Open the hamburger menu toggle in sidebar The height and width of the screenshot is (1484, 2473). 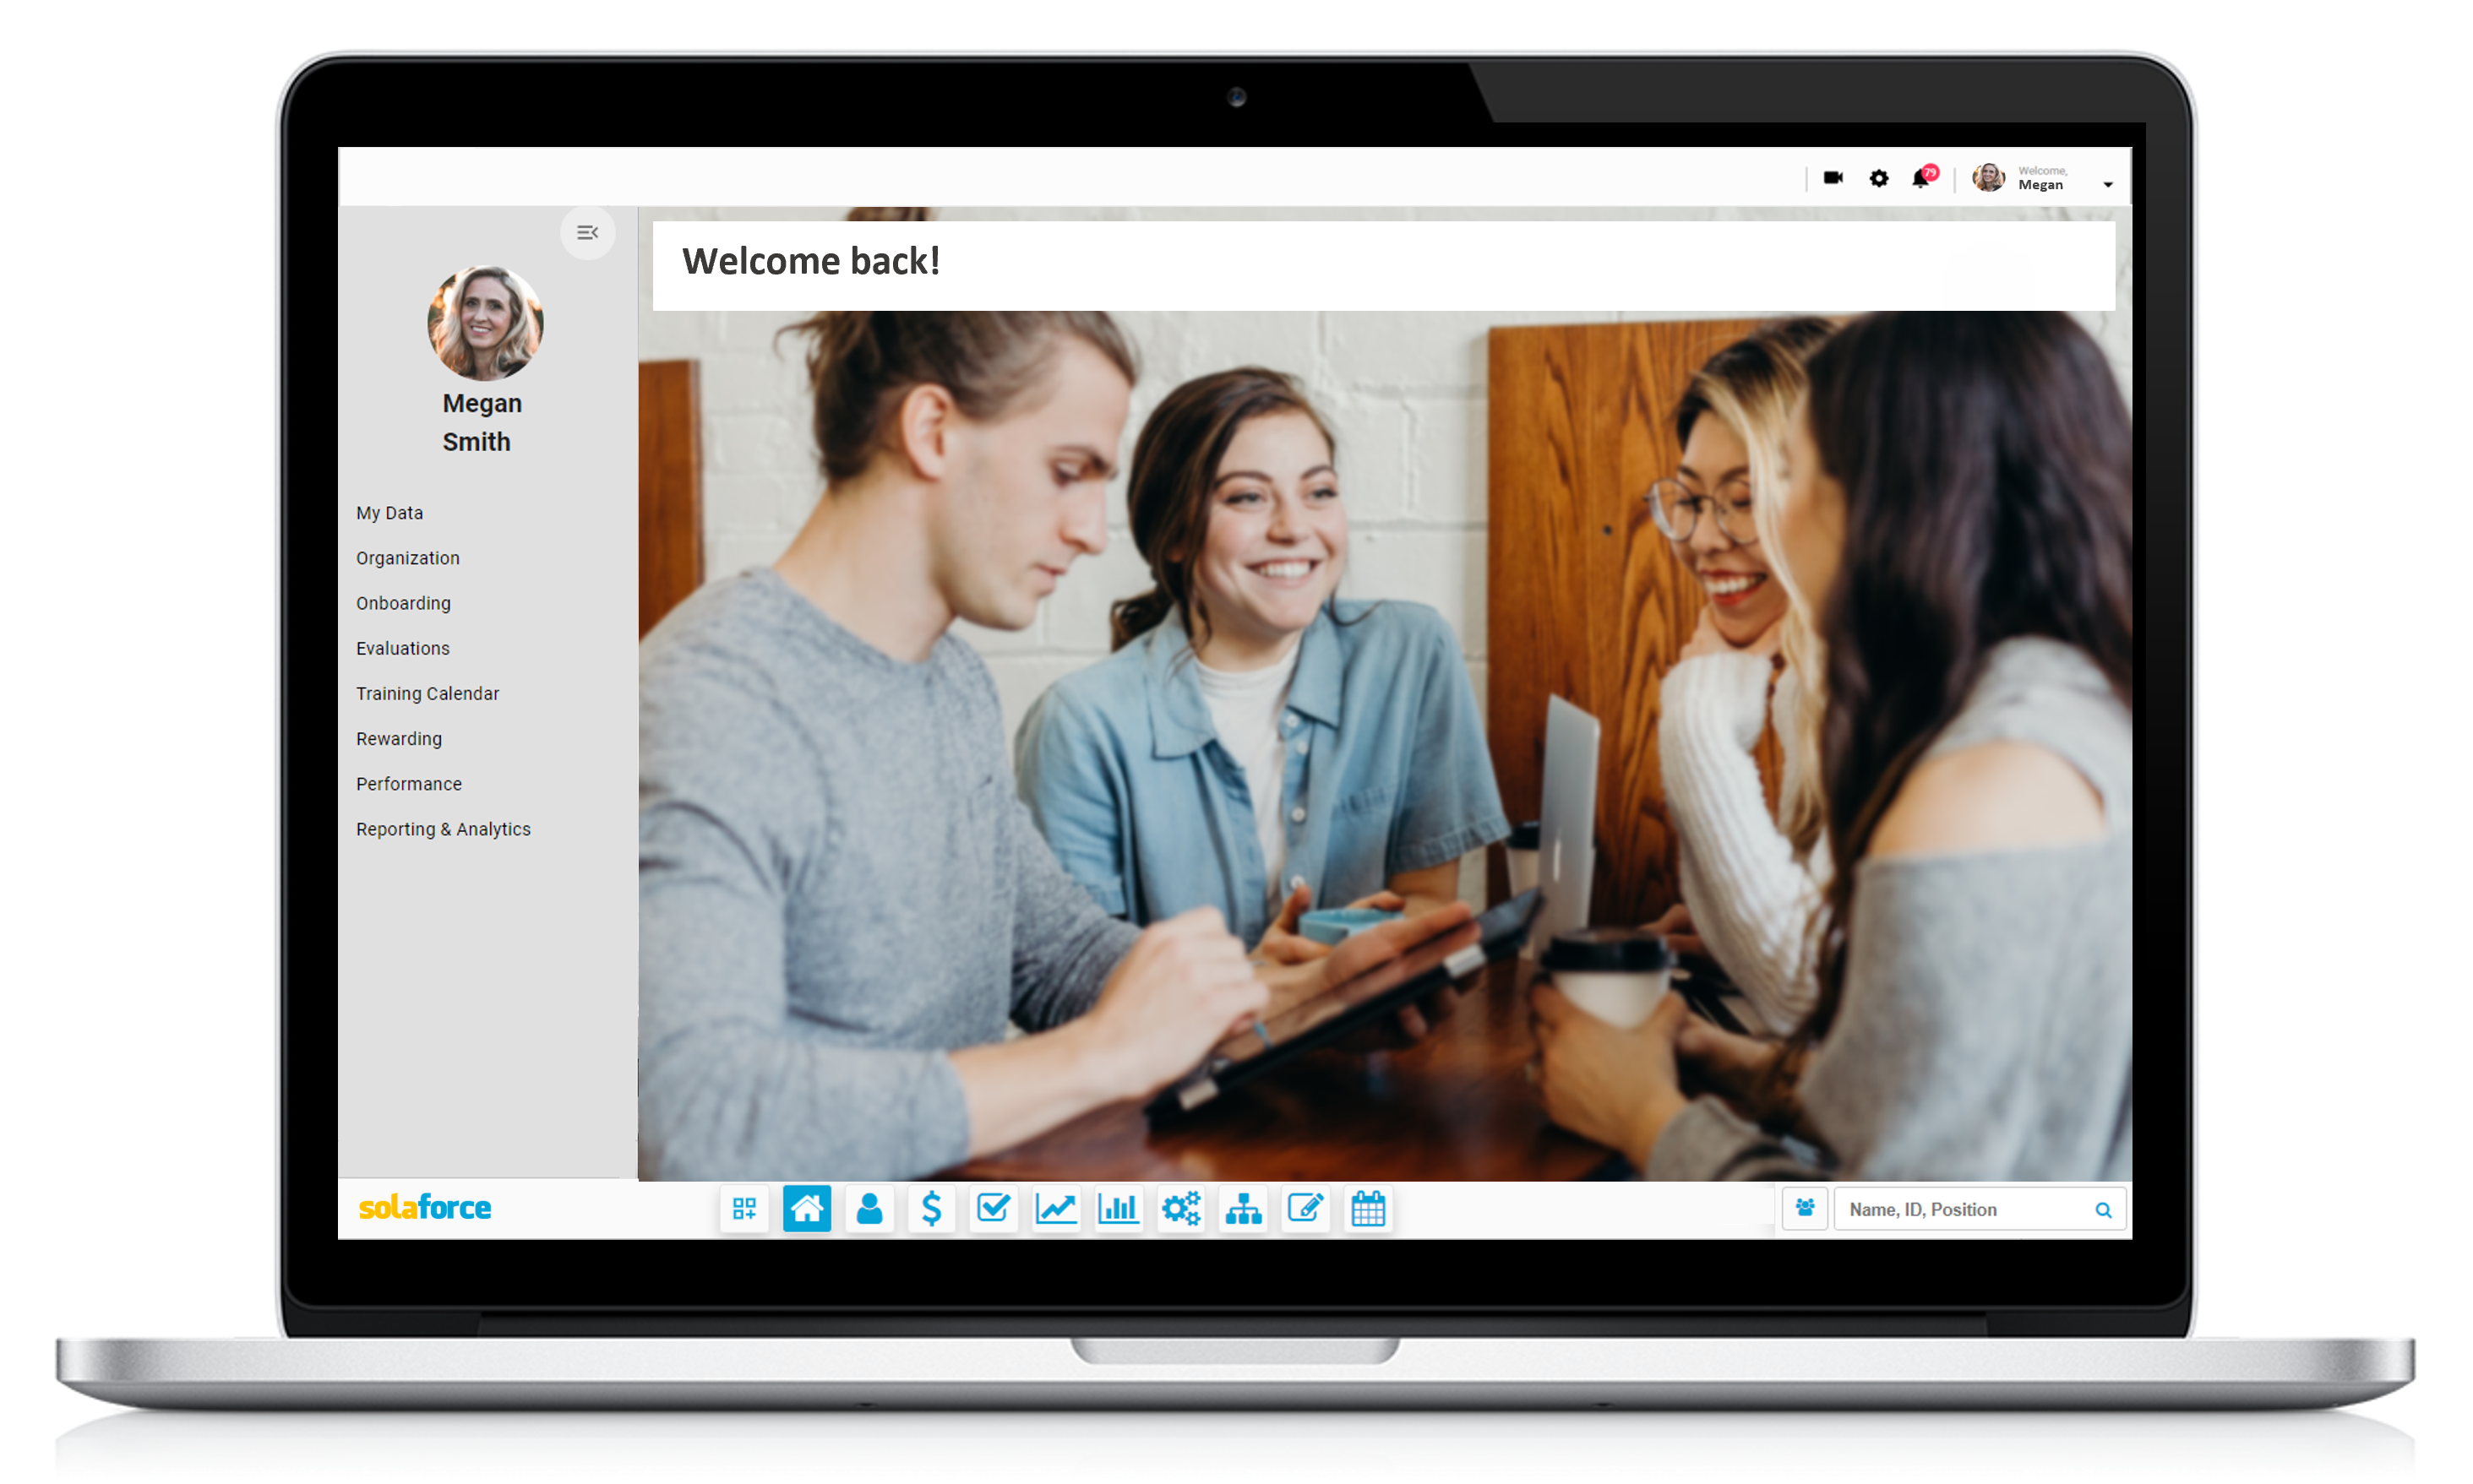coord(588,231)
